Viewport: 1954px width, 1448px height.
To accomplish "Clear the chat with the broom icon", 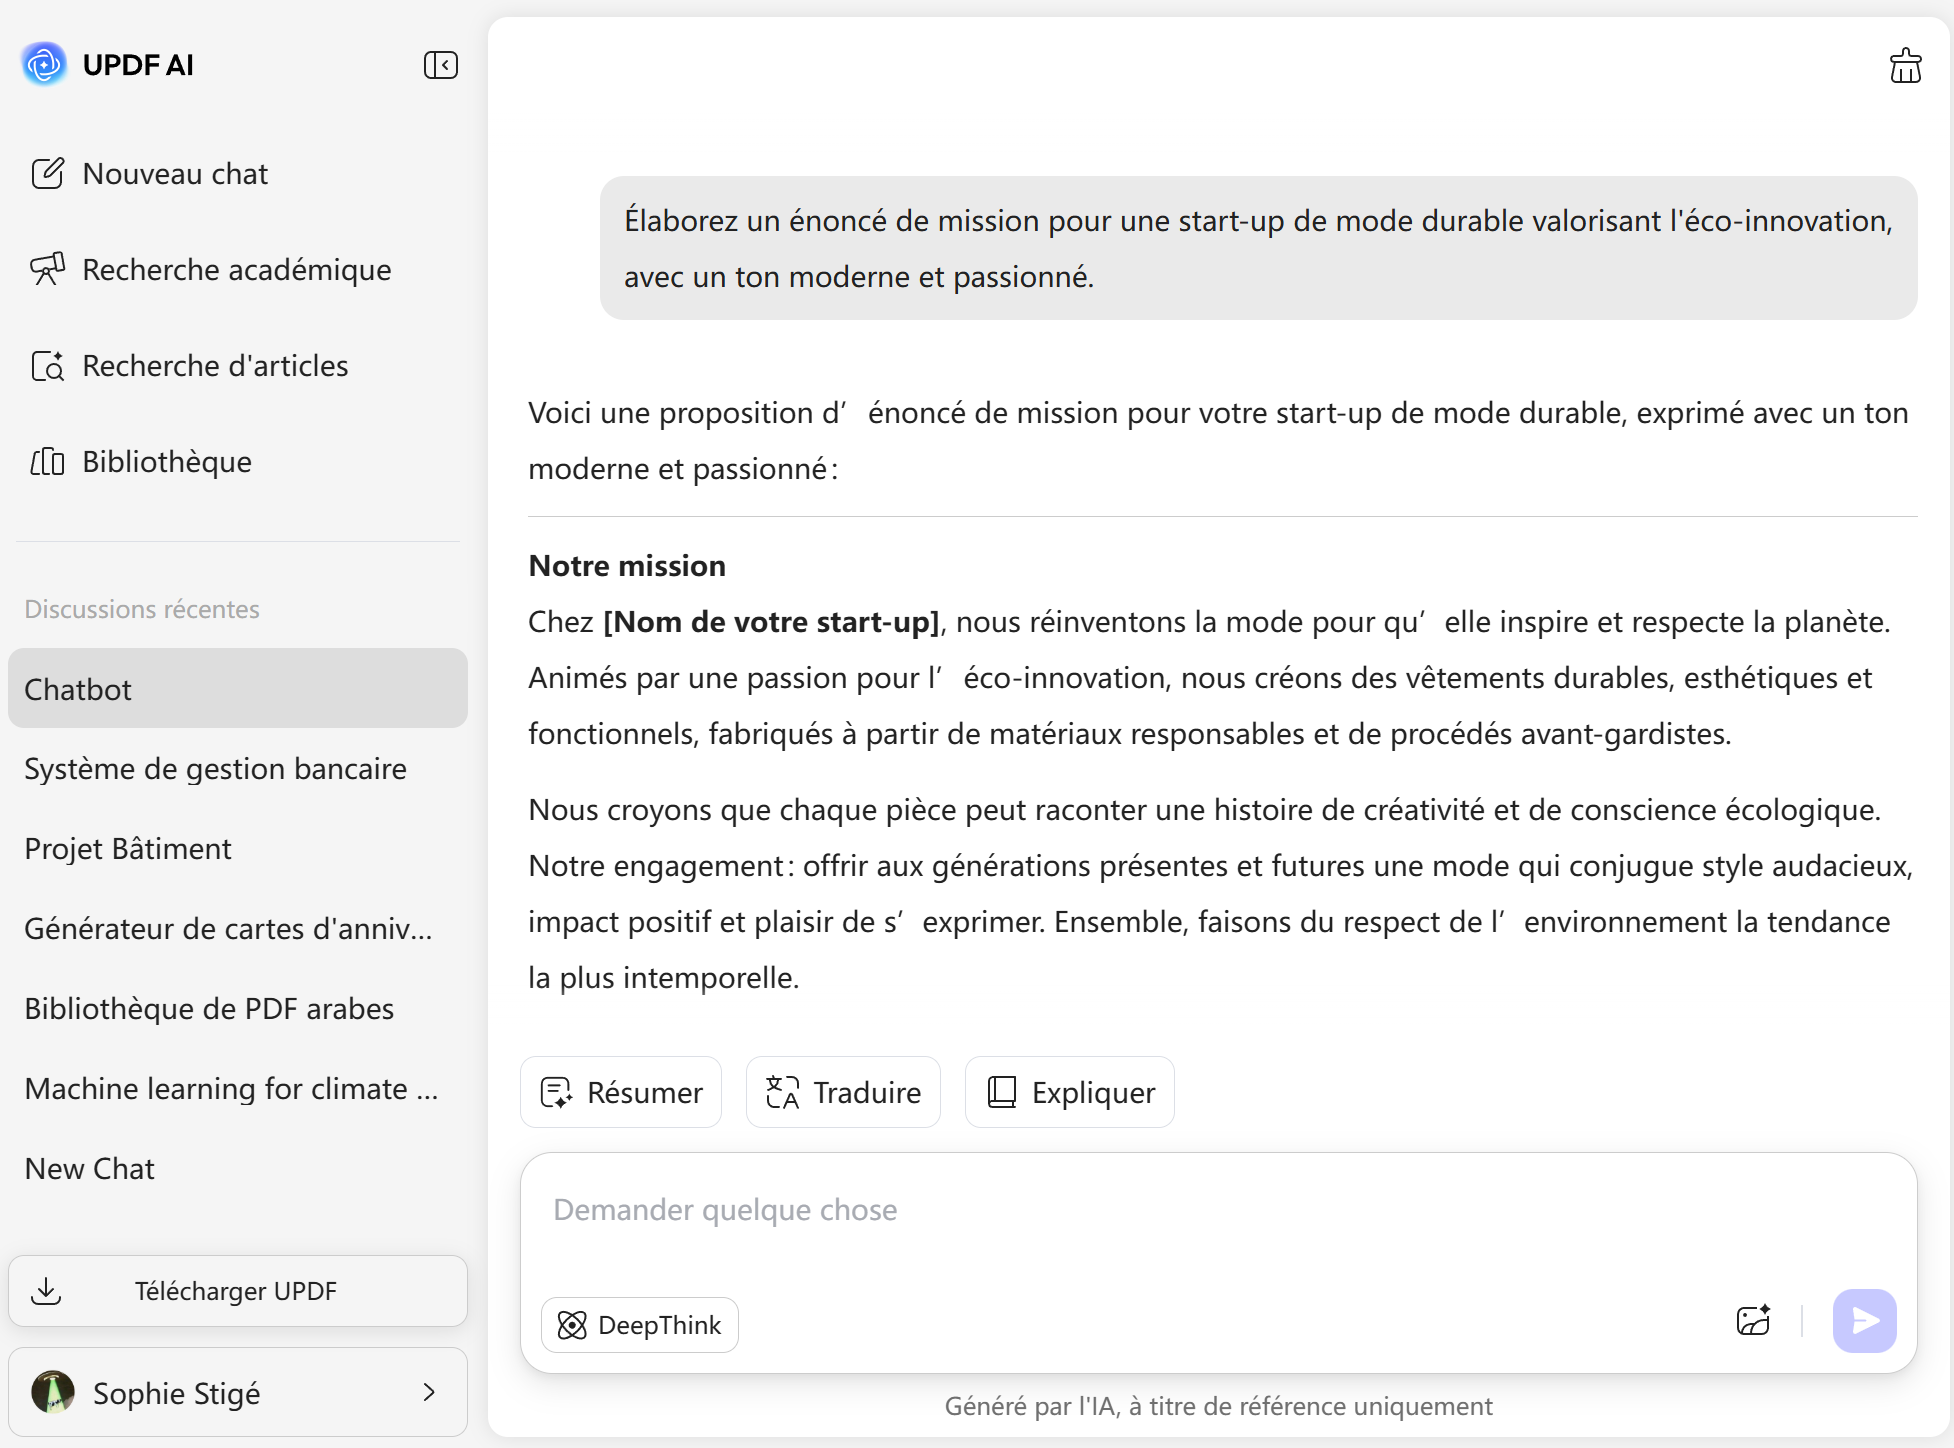I will (1904, 66).
